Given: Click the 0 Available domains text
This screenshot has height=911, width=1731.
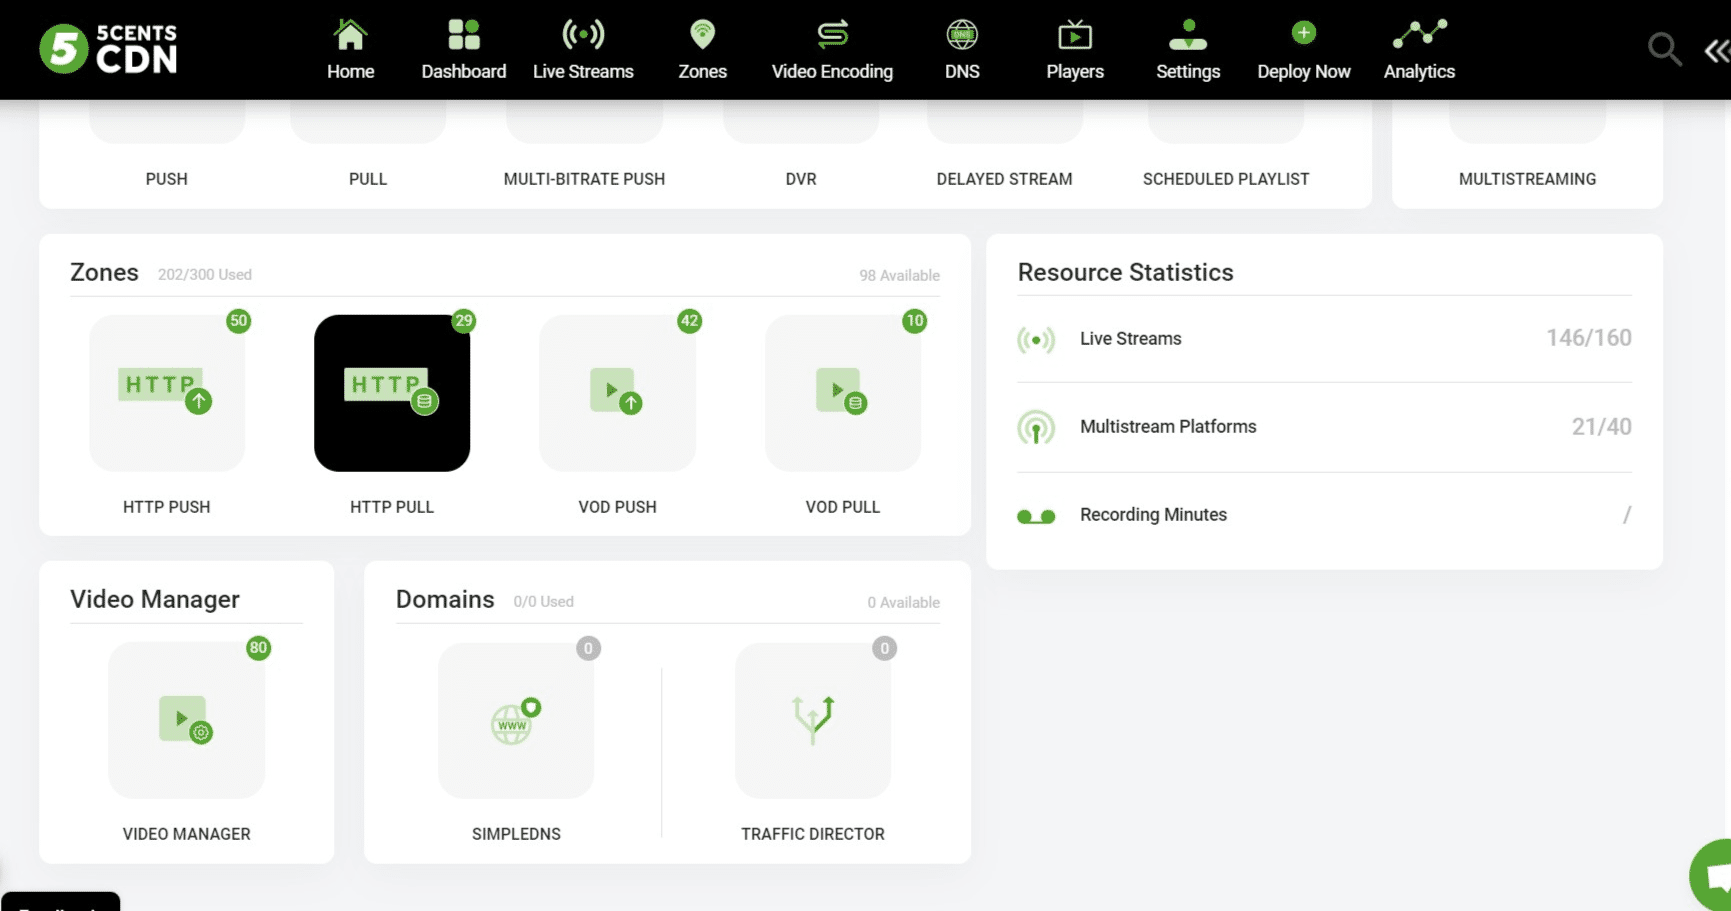Looking at the screenshot, I should [903, 602].
